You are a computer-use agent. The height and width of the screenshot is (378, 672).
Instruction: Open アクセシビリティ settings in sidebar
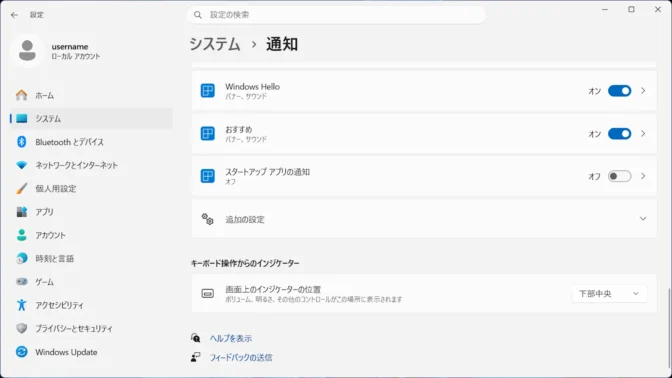click(91, 305)
